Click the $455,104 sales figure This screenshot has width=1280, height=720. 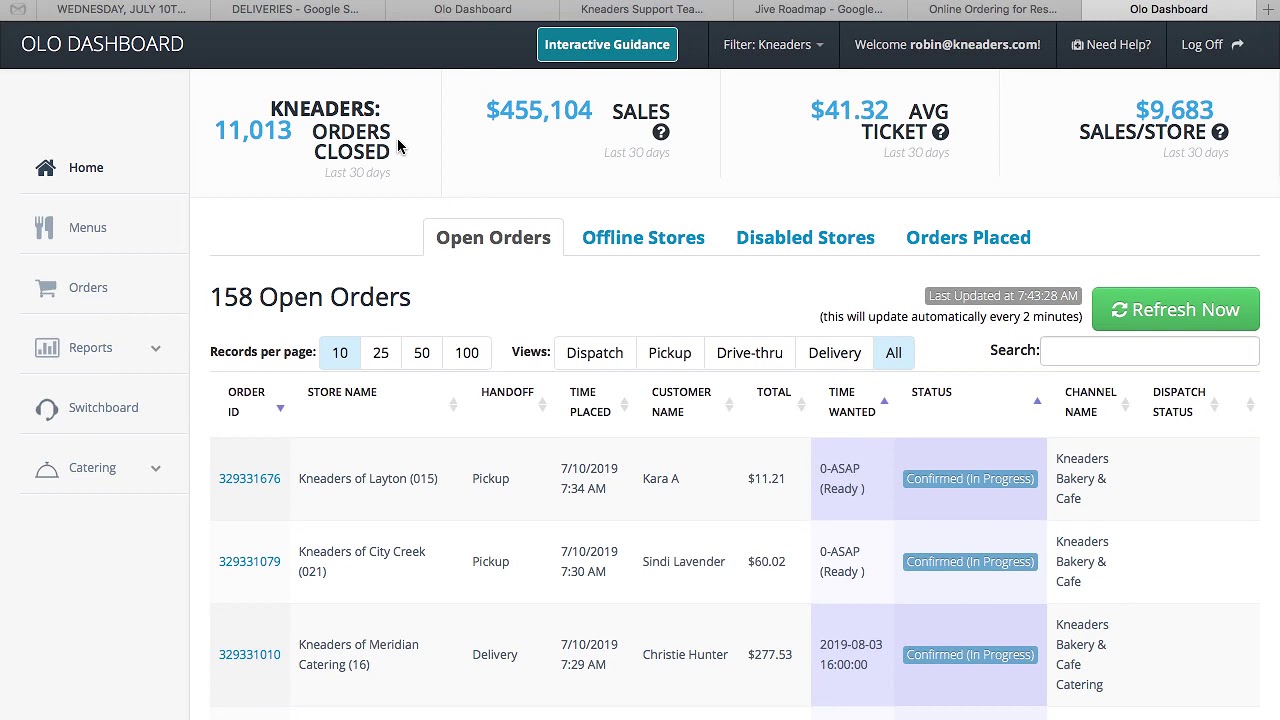[539, 111]
